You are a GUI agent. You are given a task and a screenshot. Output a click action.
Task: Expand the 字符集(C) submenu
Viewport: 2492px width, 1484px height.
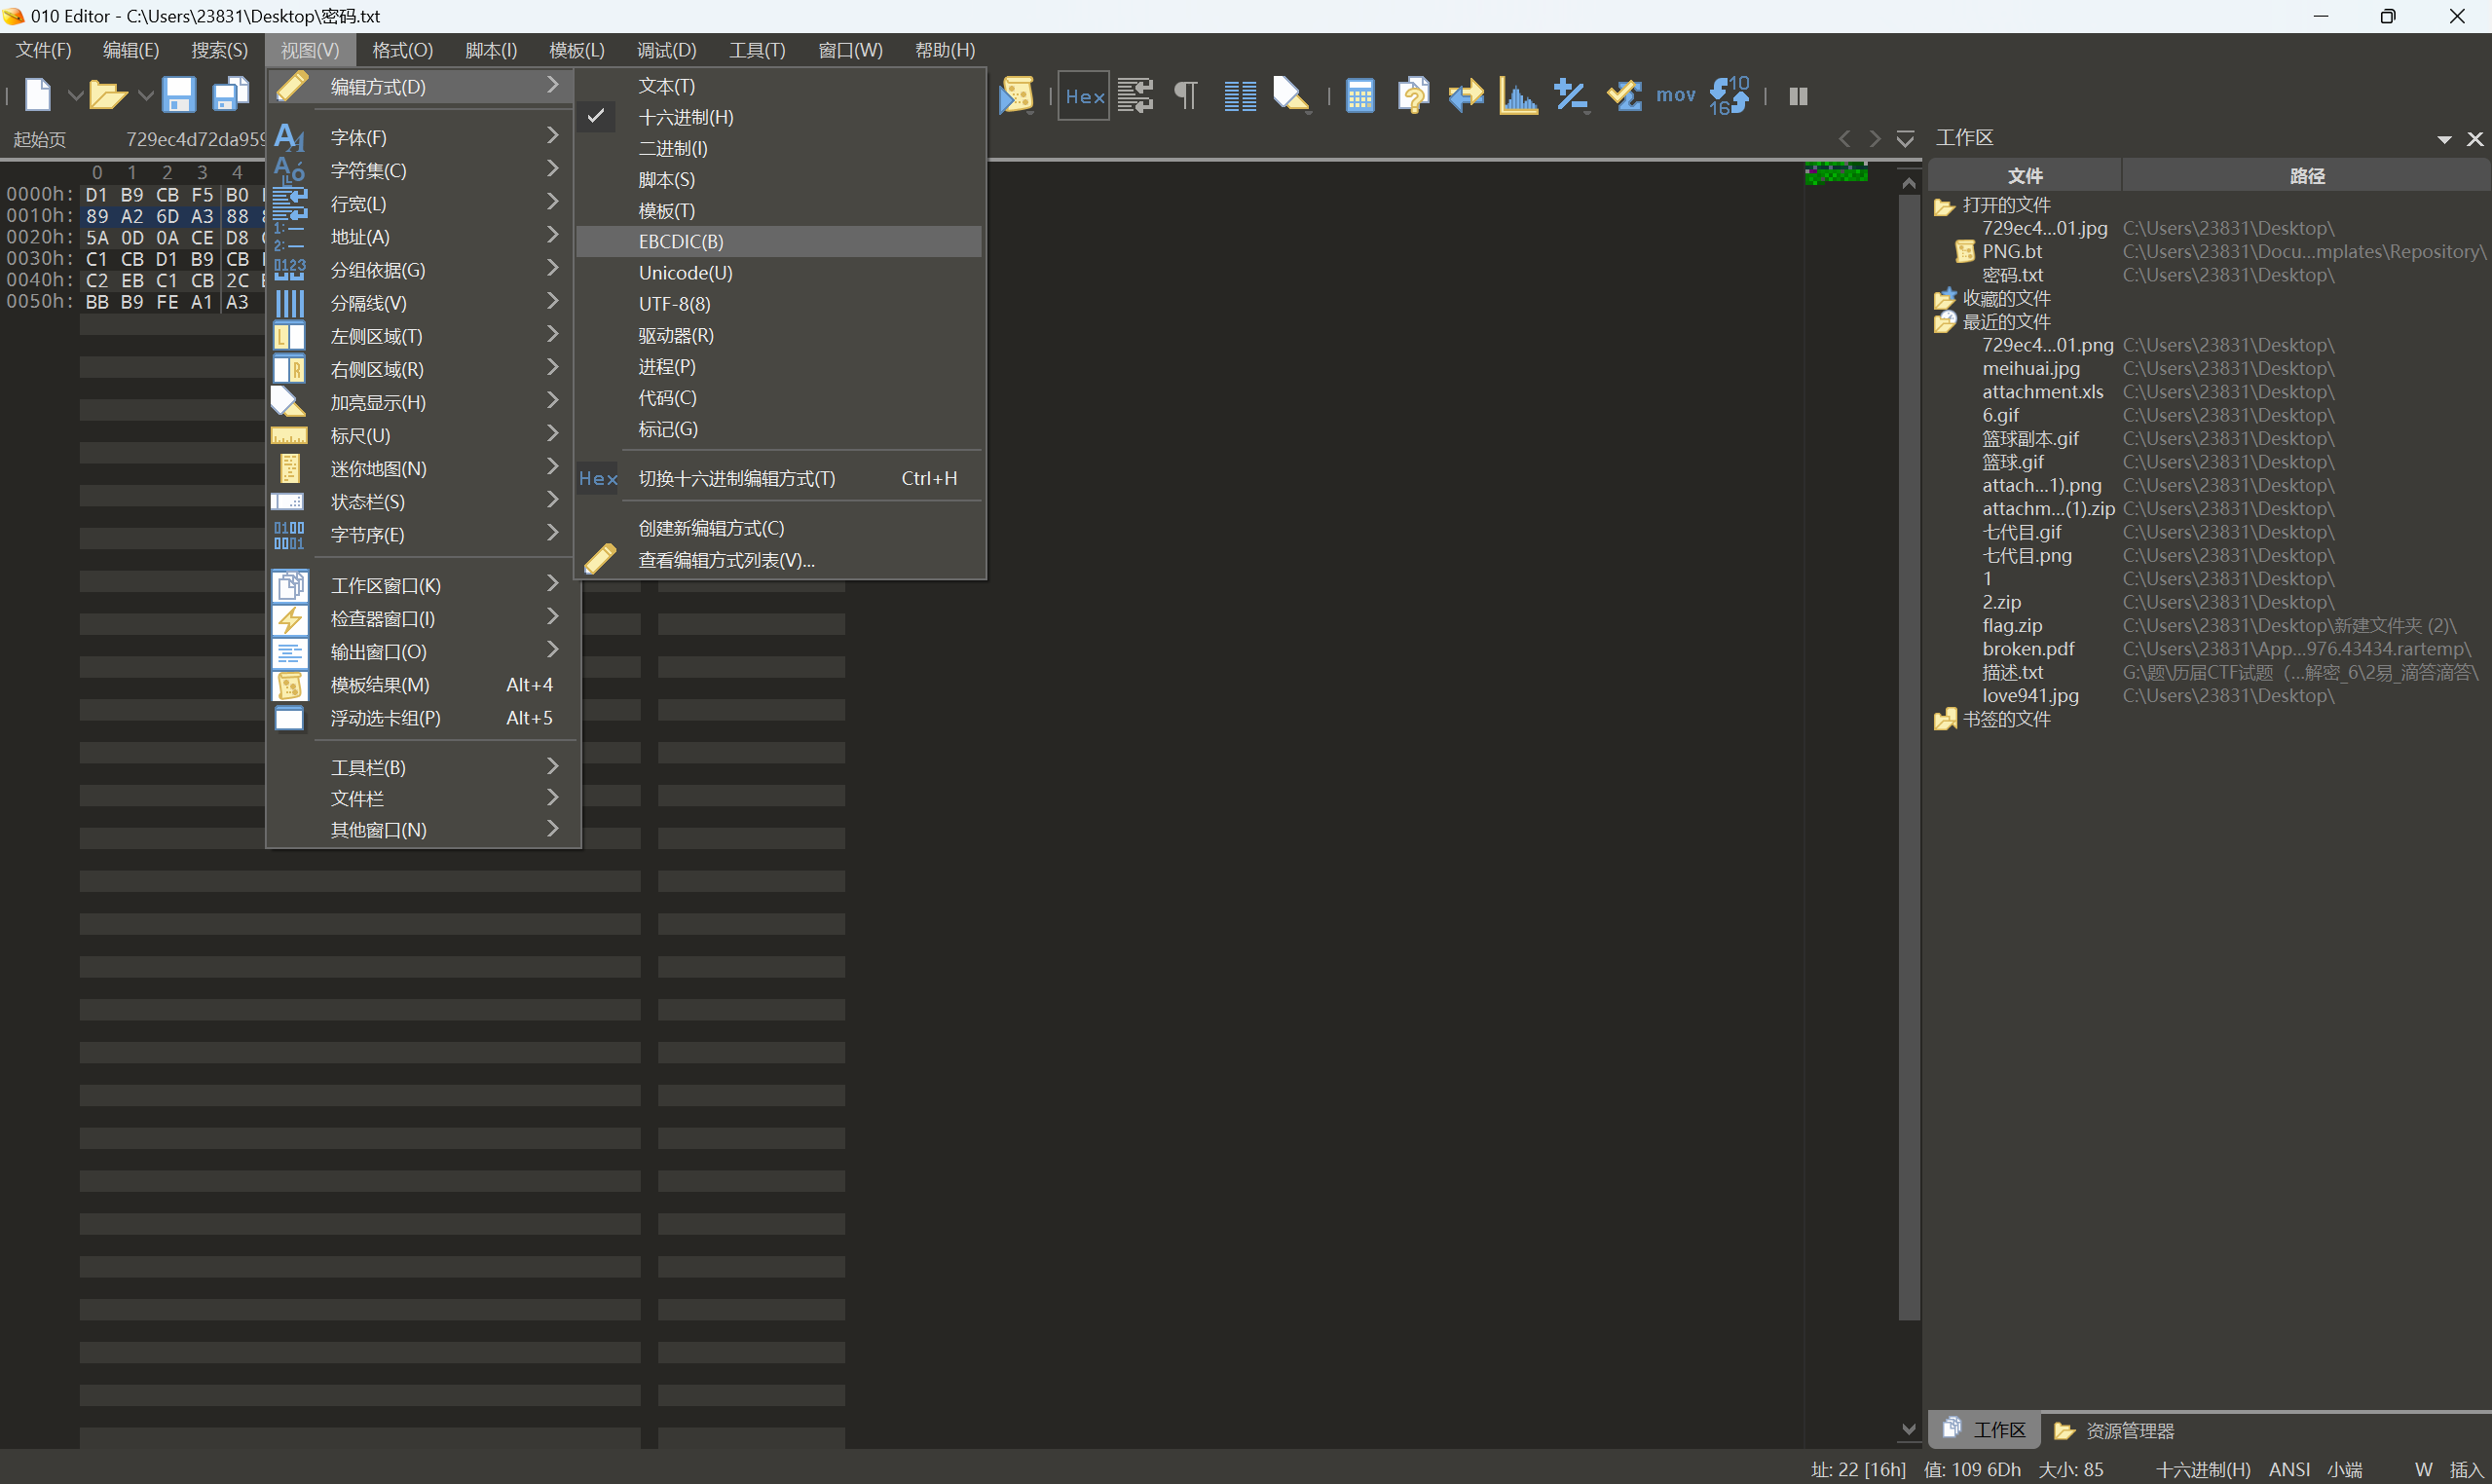tap(423, 170)
